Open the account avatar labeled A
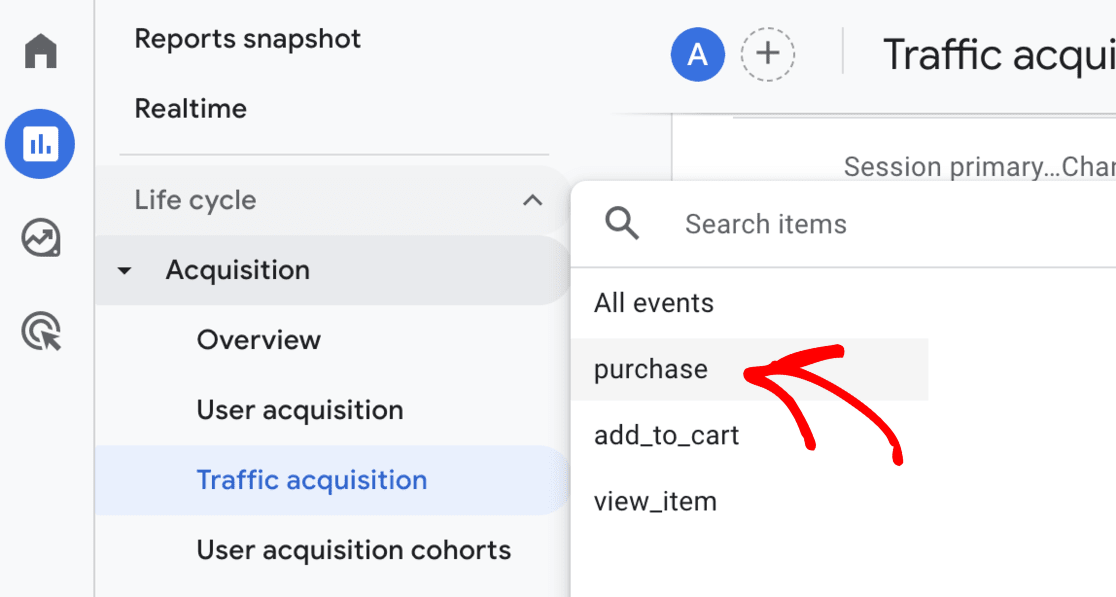 (697, 55)
